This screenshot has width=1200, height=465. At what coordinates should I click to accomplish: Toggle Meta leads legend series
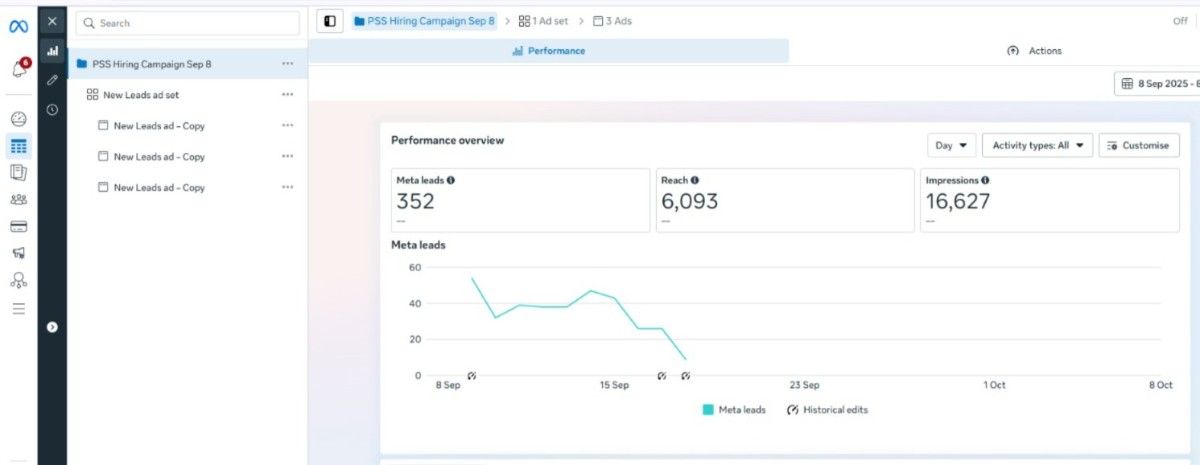tap(735, 410)
